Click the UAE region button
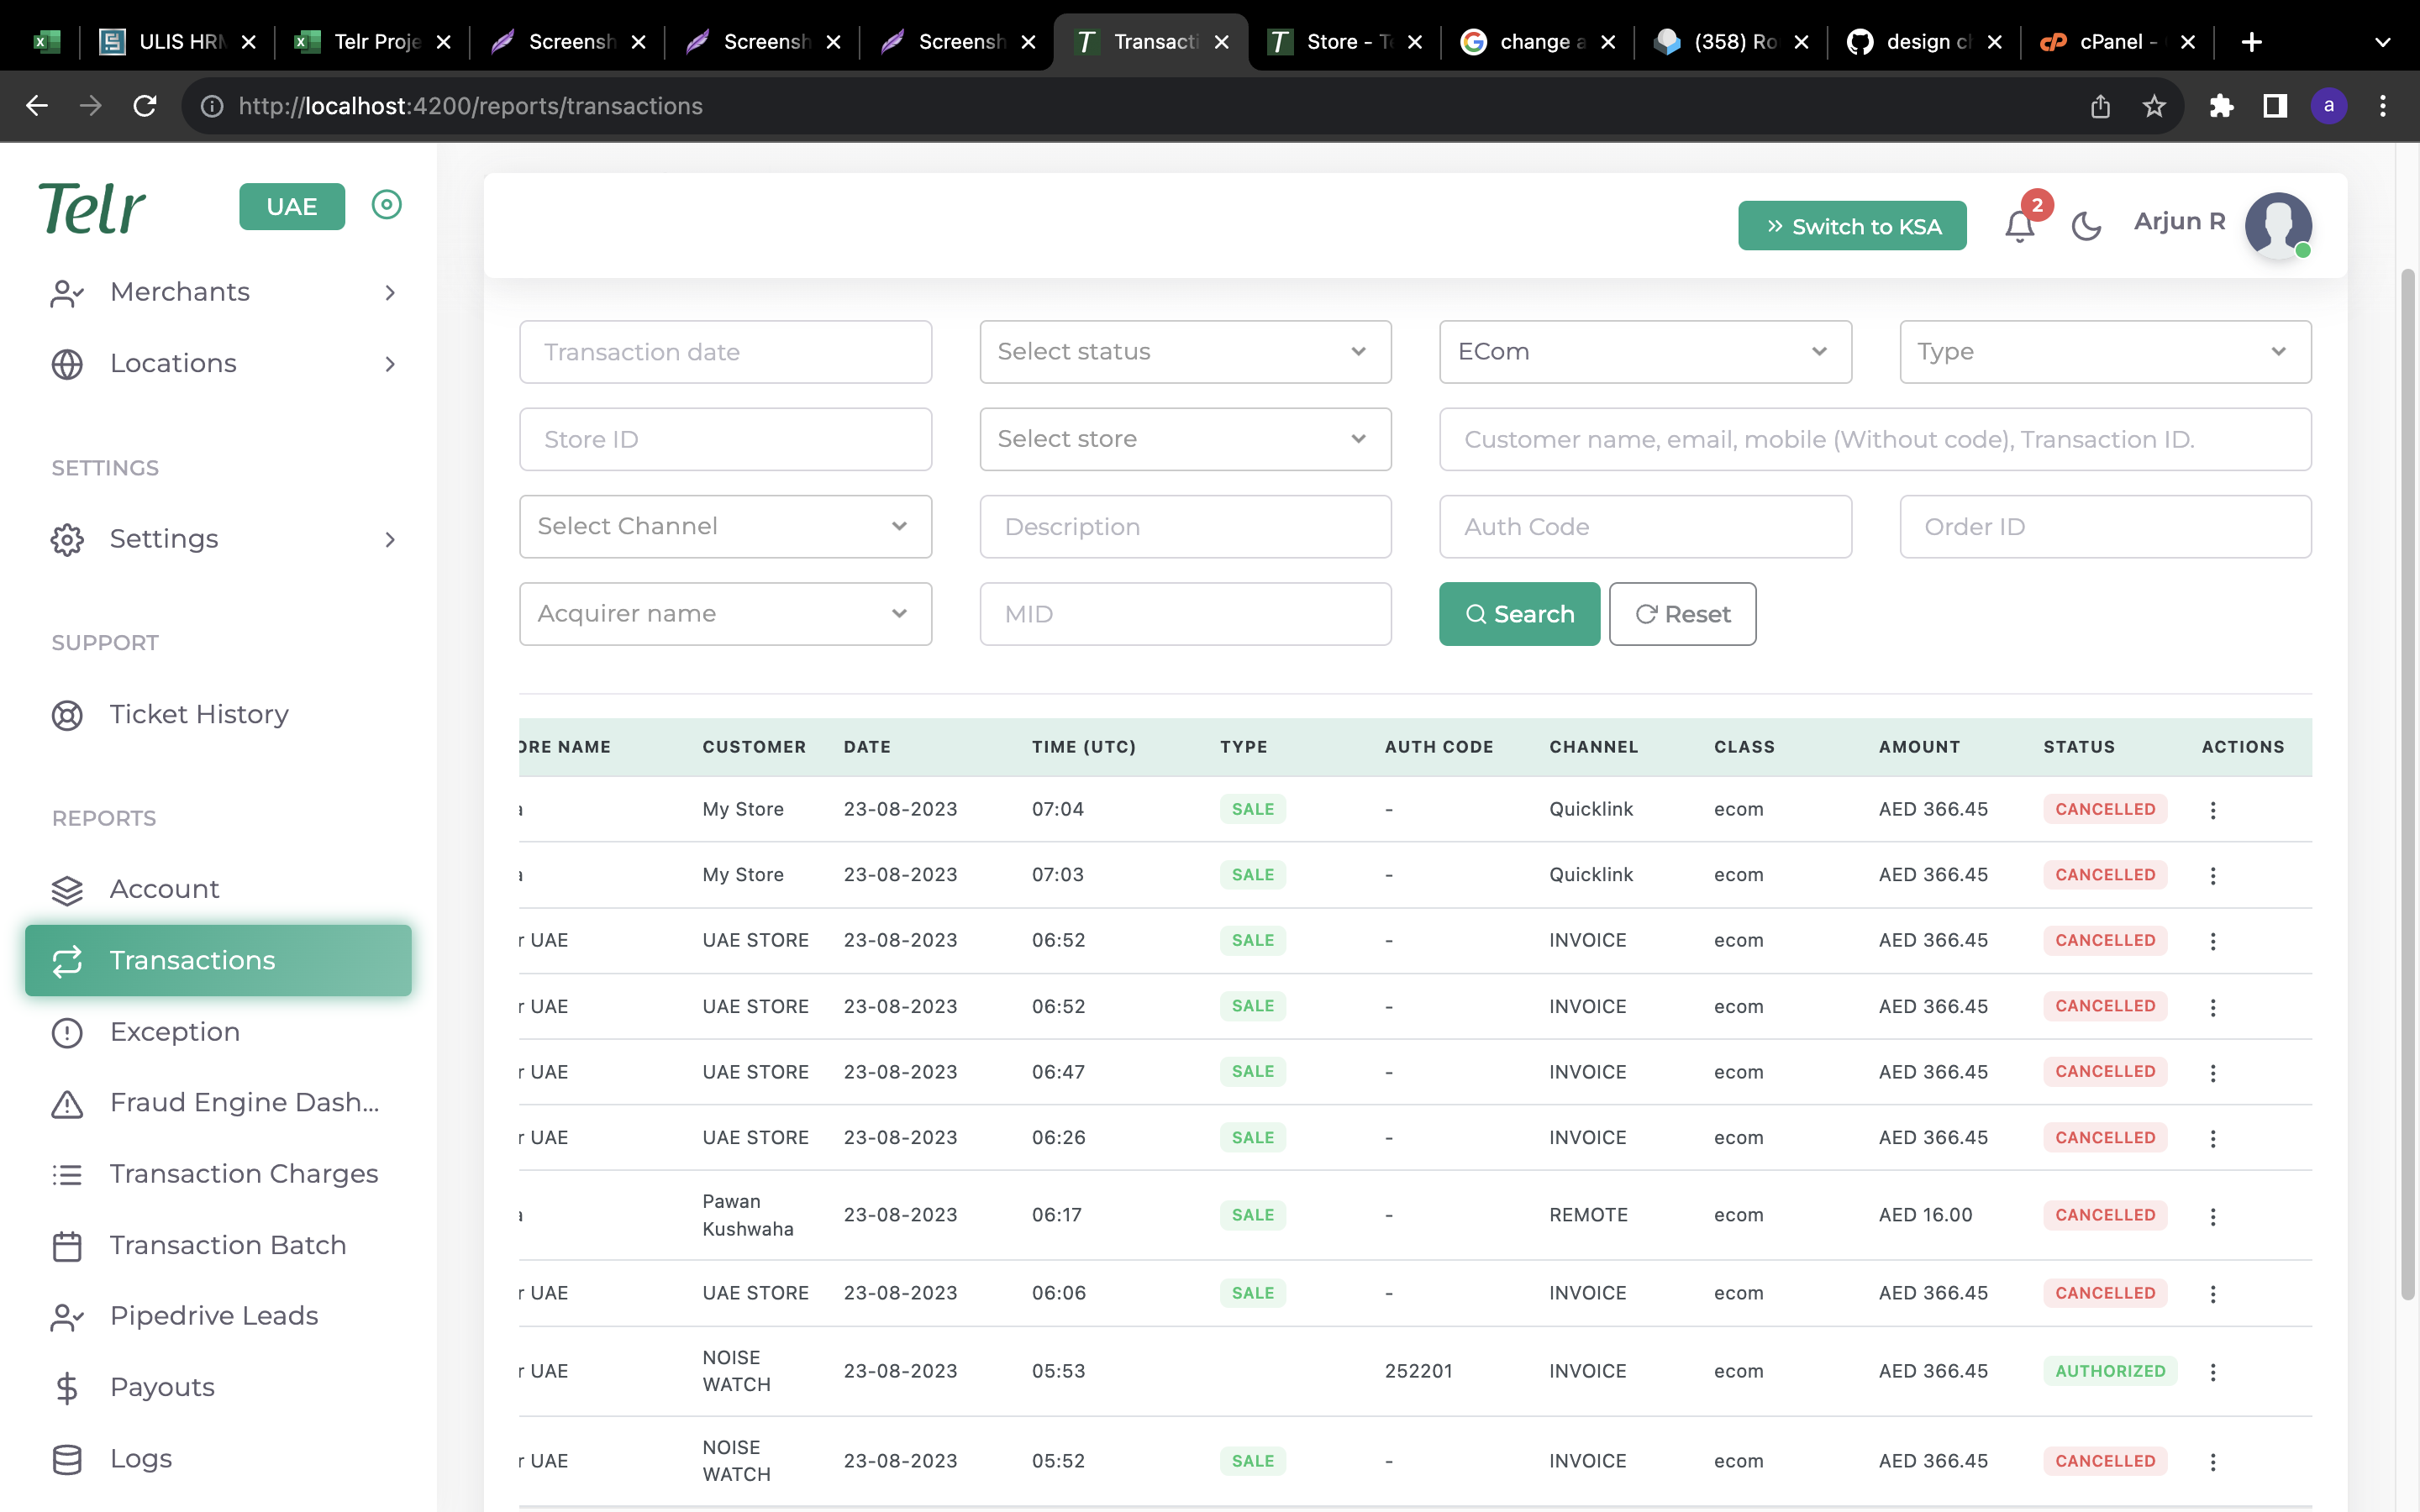2420x1512 pixels. click(x=292, y=207)
